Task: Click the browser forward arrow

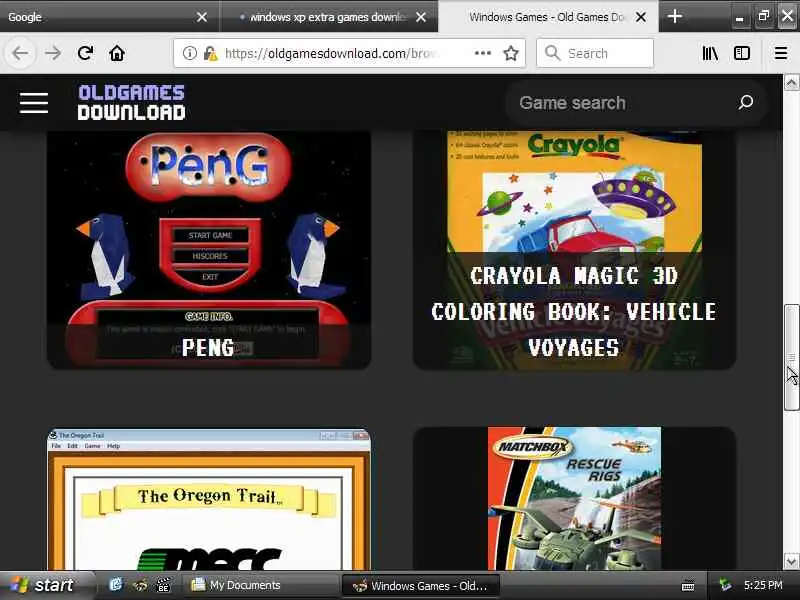Action: click(x=53, y=53)
